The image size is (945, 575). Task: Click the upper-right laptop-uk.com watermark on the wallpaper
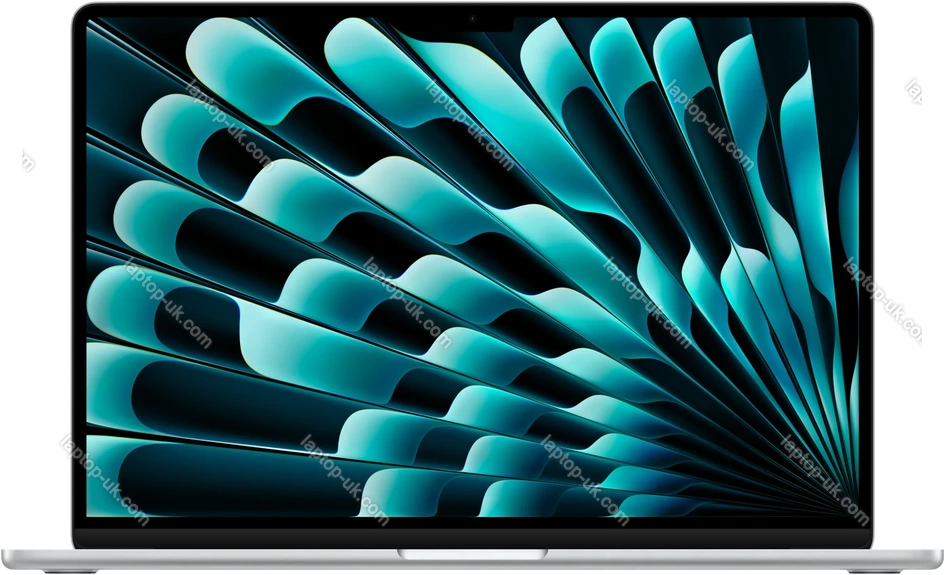coord(709,127)
